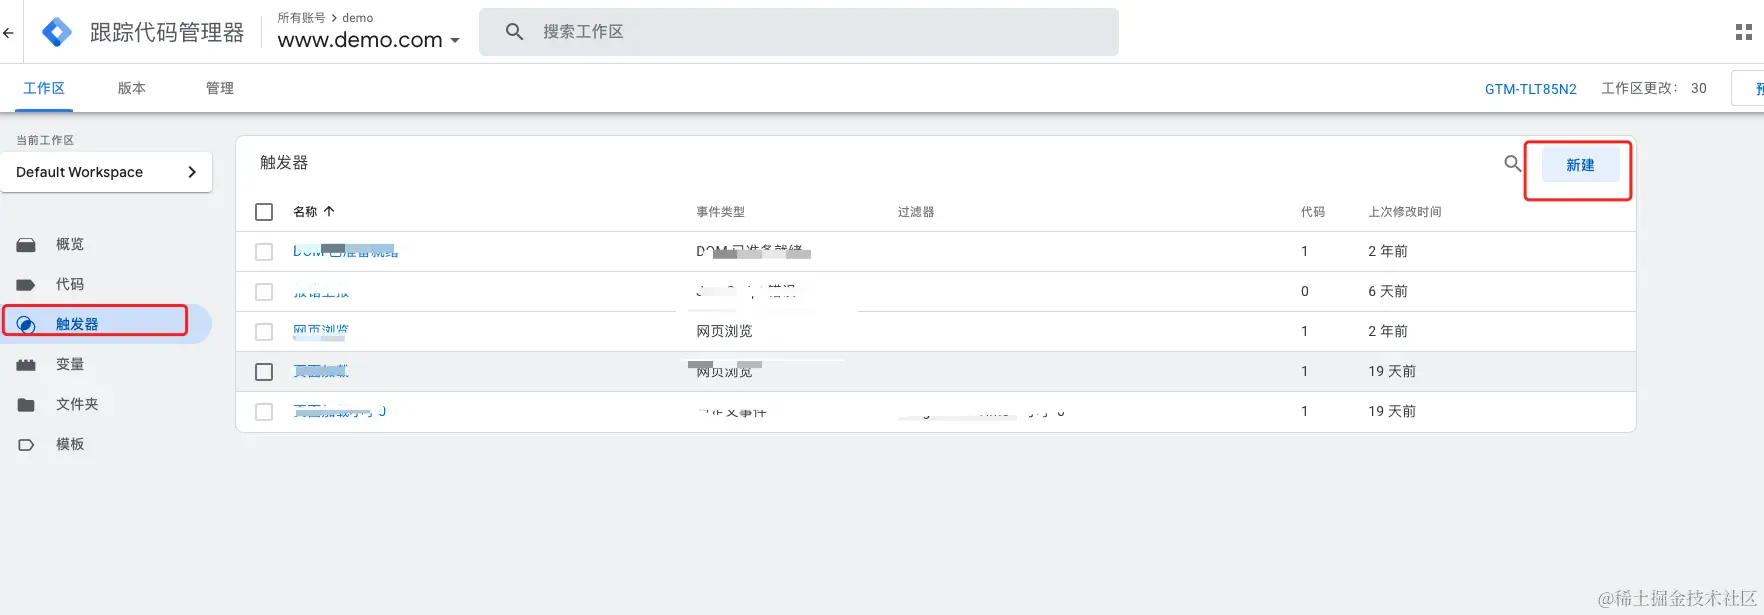Click the Tag Manager logo icon
The height and width of the screenshot is (615, 1764).
click(x=57, y=32)
